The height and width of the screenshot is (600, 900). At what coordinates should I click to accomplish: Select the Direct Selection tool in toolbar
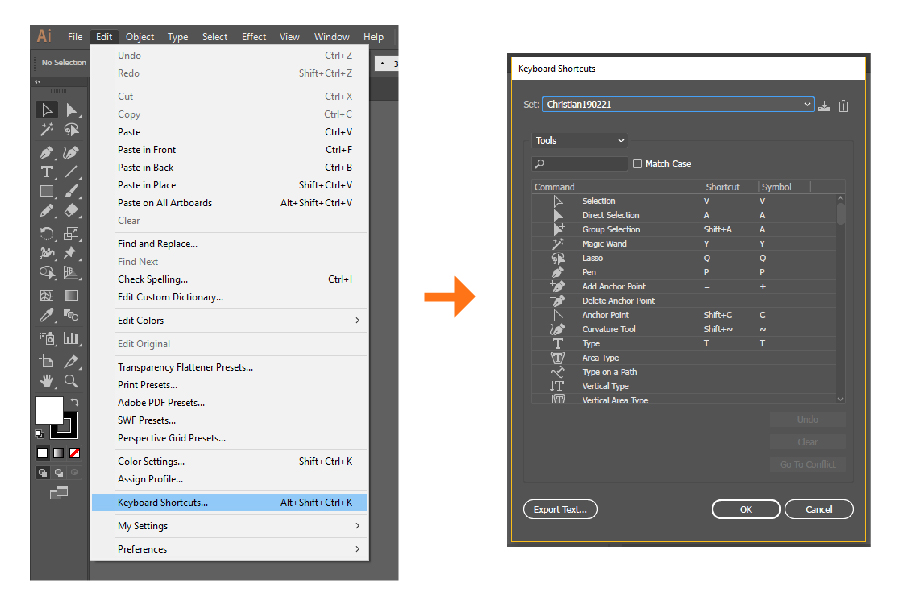pyautogui.click(x=72, y=110)
